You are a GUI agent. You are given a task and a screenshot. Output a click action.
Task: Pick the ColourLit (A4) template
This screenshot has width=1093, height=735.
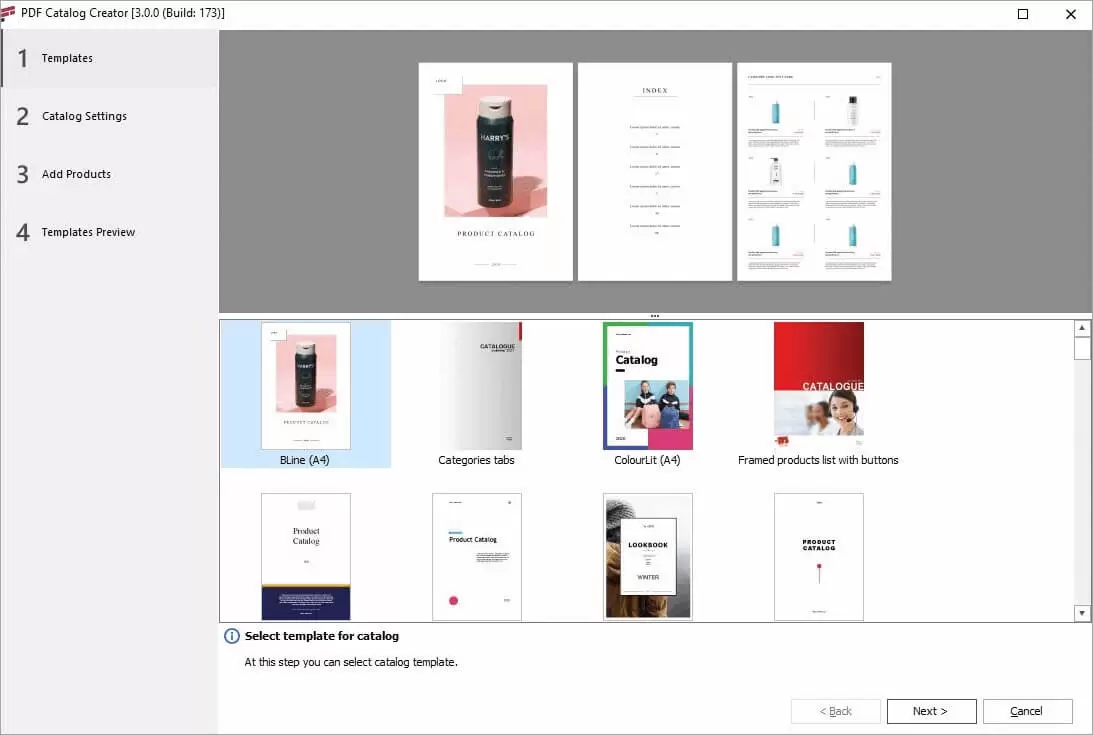tap(647, 386)
